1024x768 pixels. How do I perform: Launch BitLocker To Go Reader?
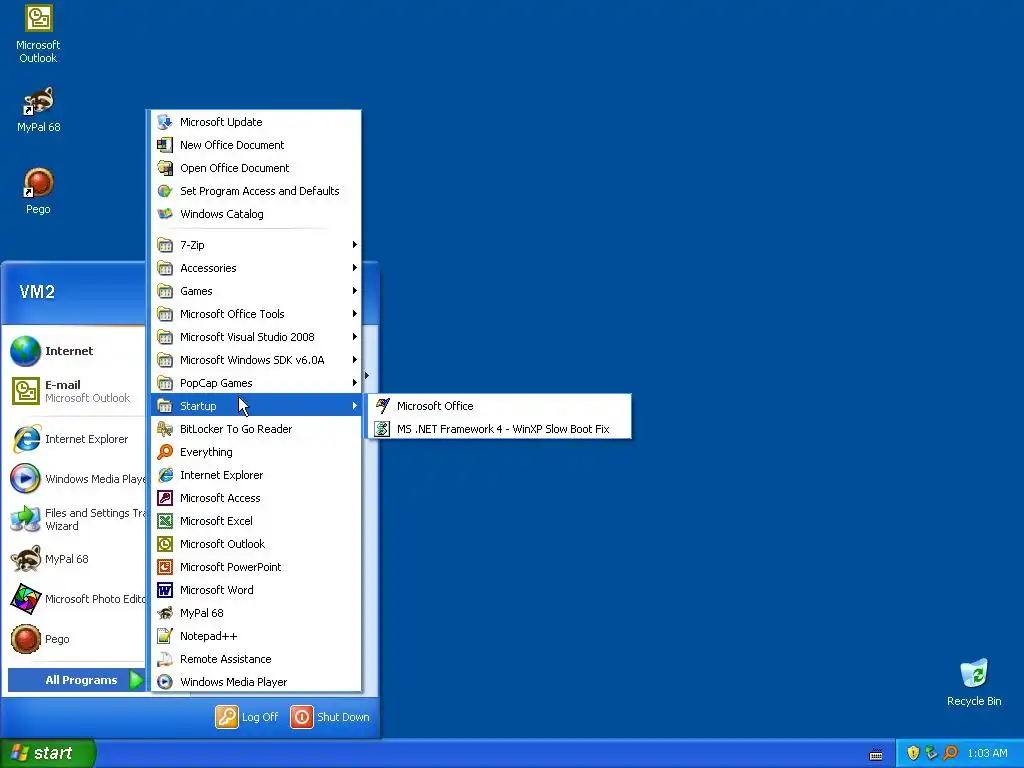(x=256, y=429)
